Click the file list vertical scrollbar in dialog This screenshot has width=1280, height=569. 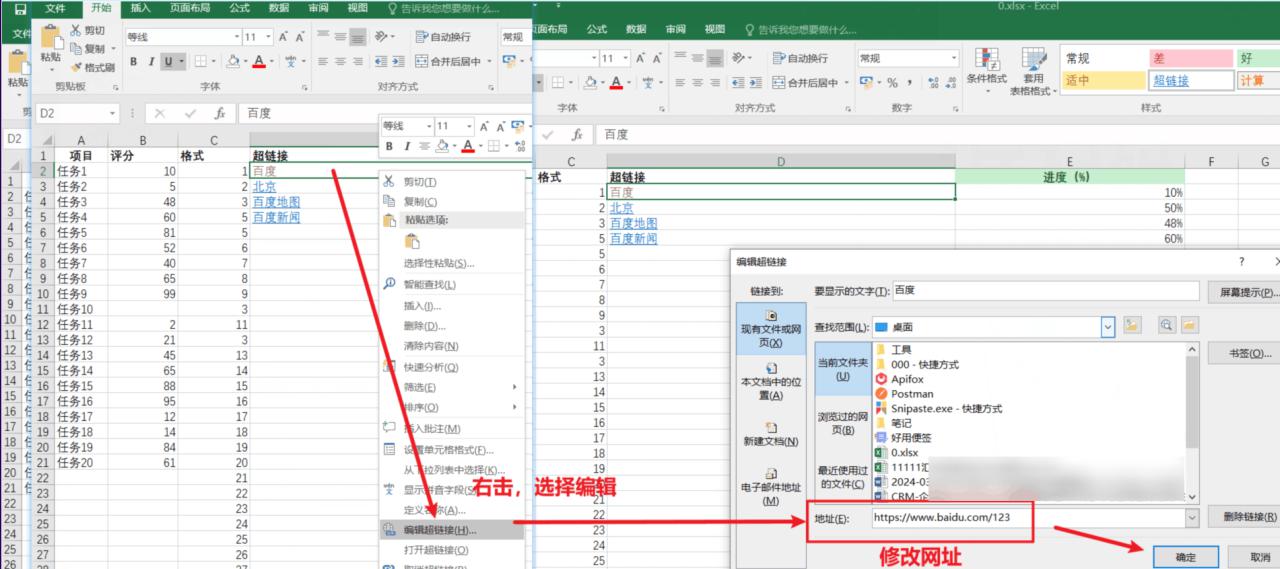[1191, 422]
